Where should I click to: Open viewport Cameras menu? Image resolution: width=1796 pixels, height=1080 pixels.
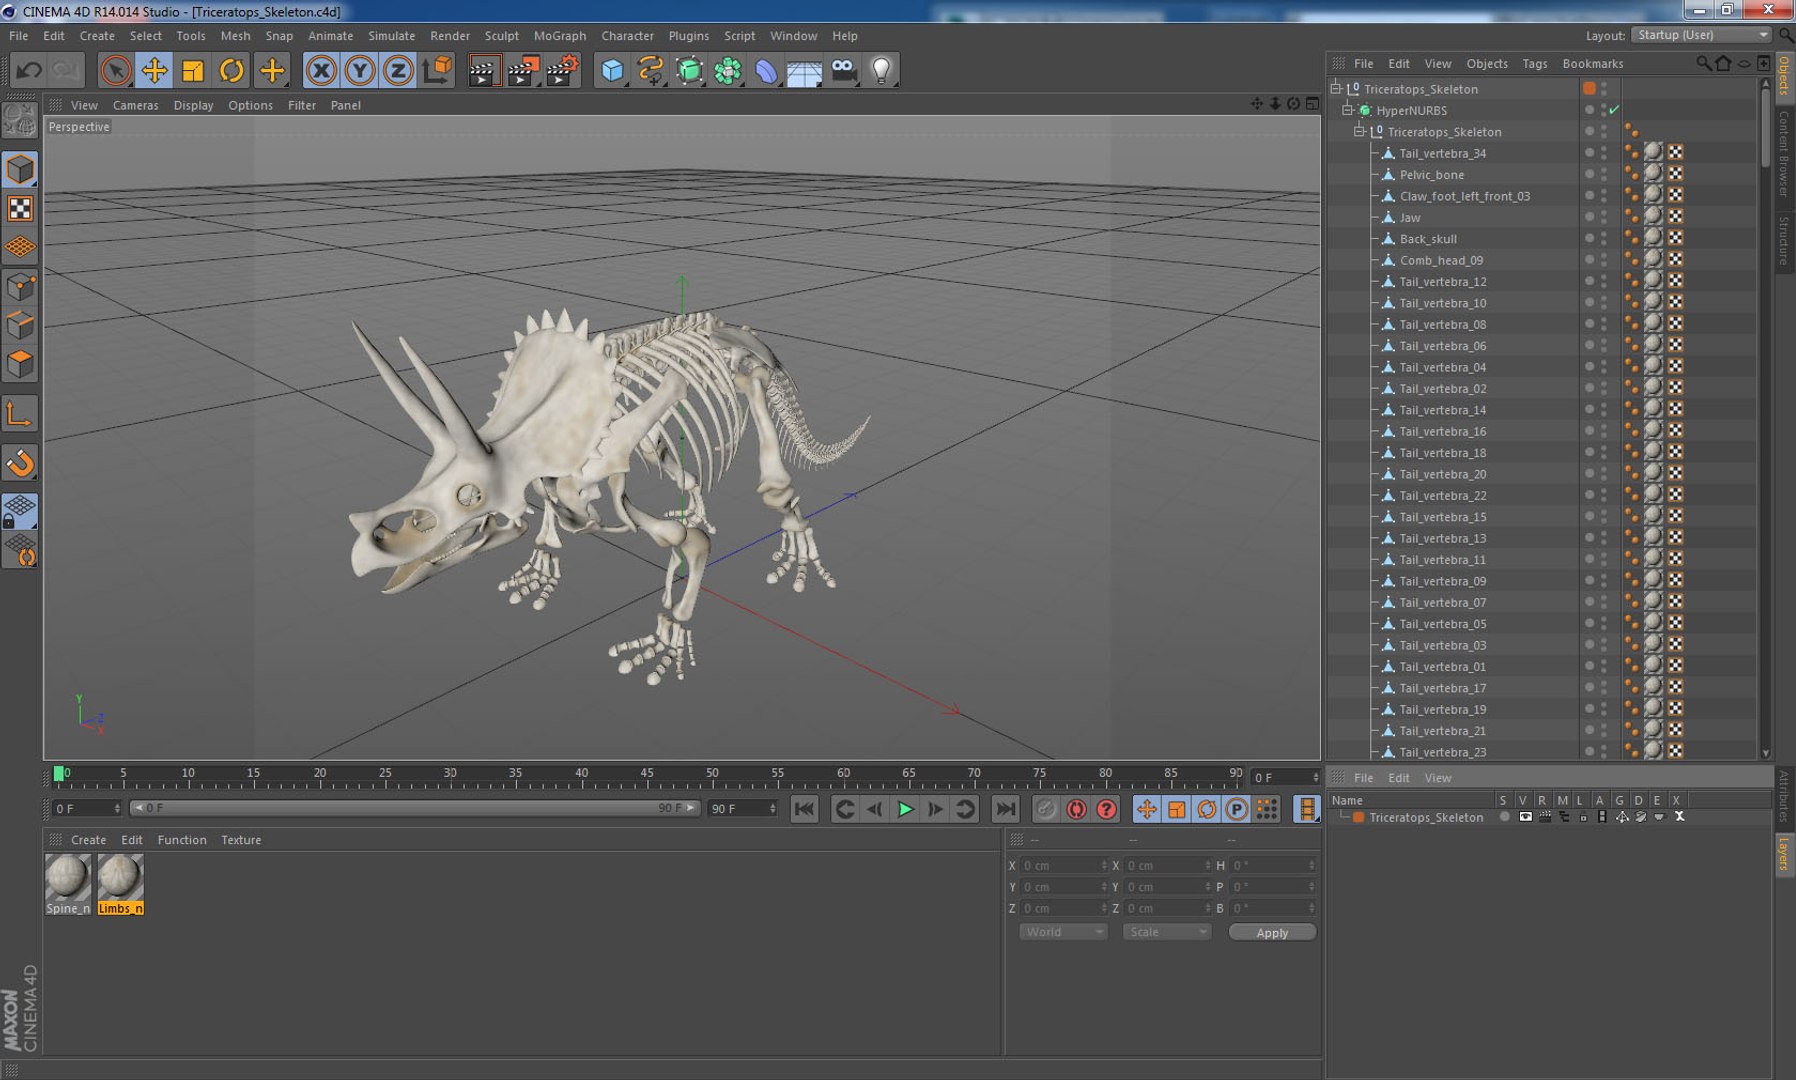tap(135, 105)
